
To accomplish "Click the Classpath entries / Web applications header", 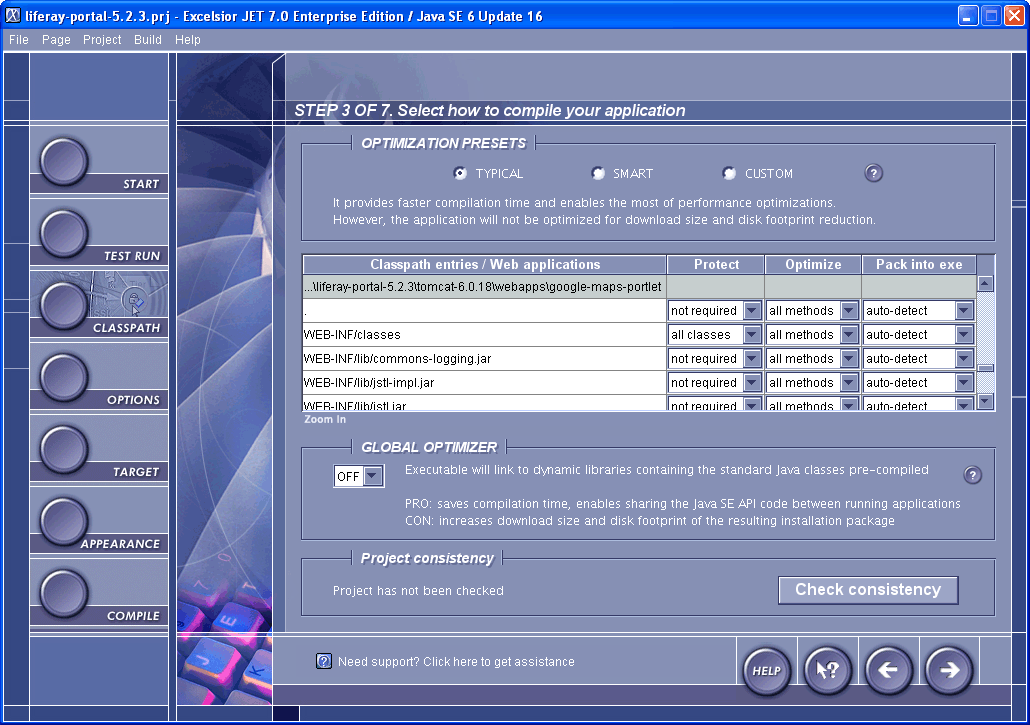I will [485, 265].
